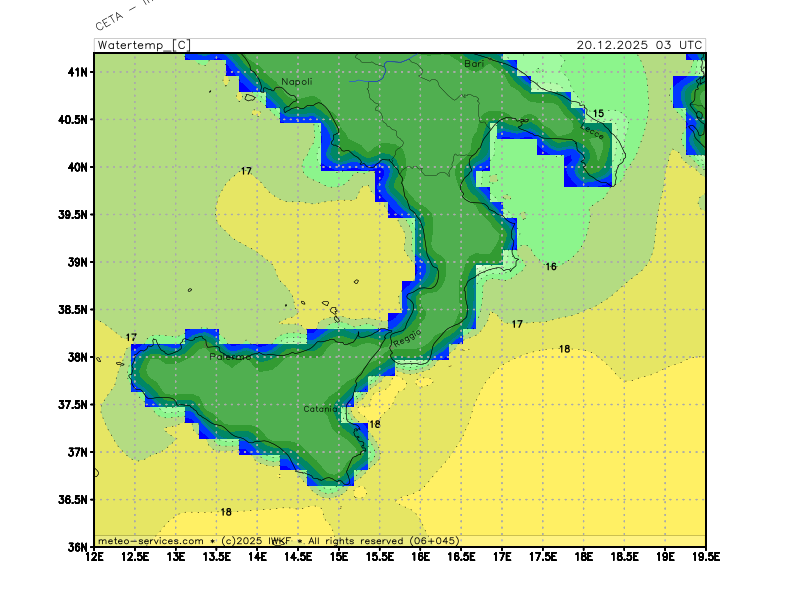Click the Lecce city label
Image resolution: width=800 pixels, height=600 pixels.
click(592, 131)
